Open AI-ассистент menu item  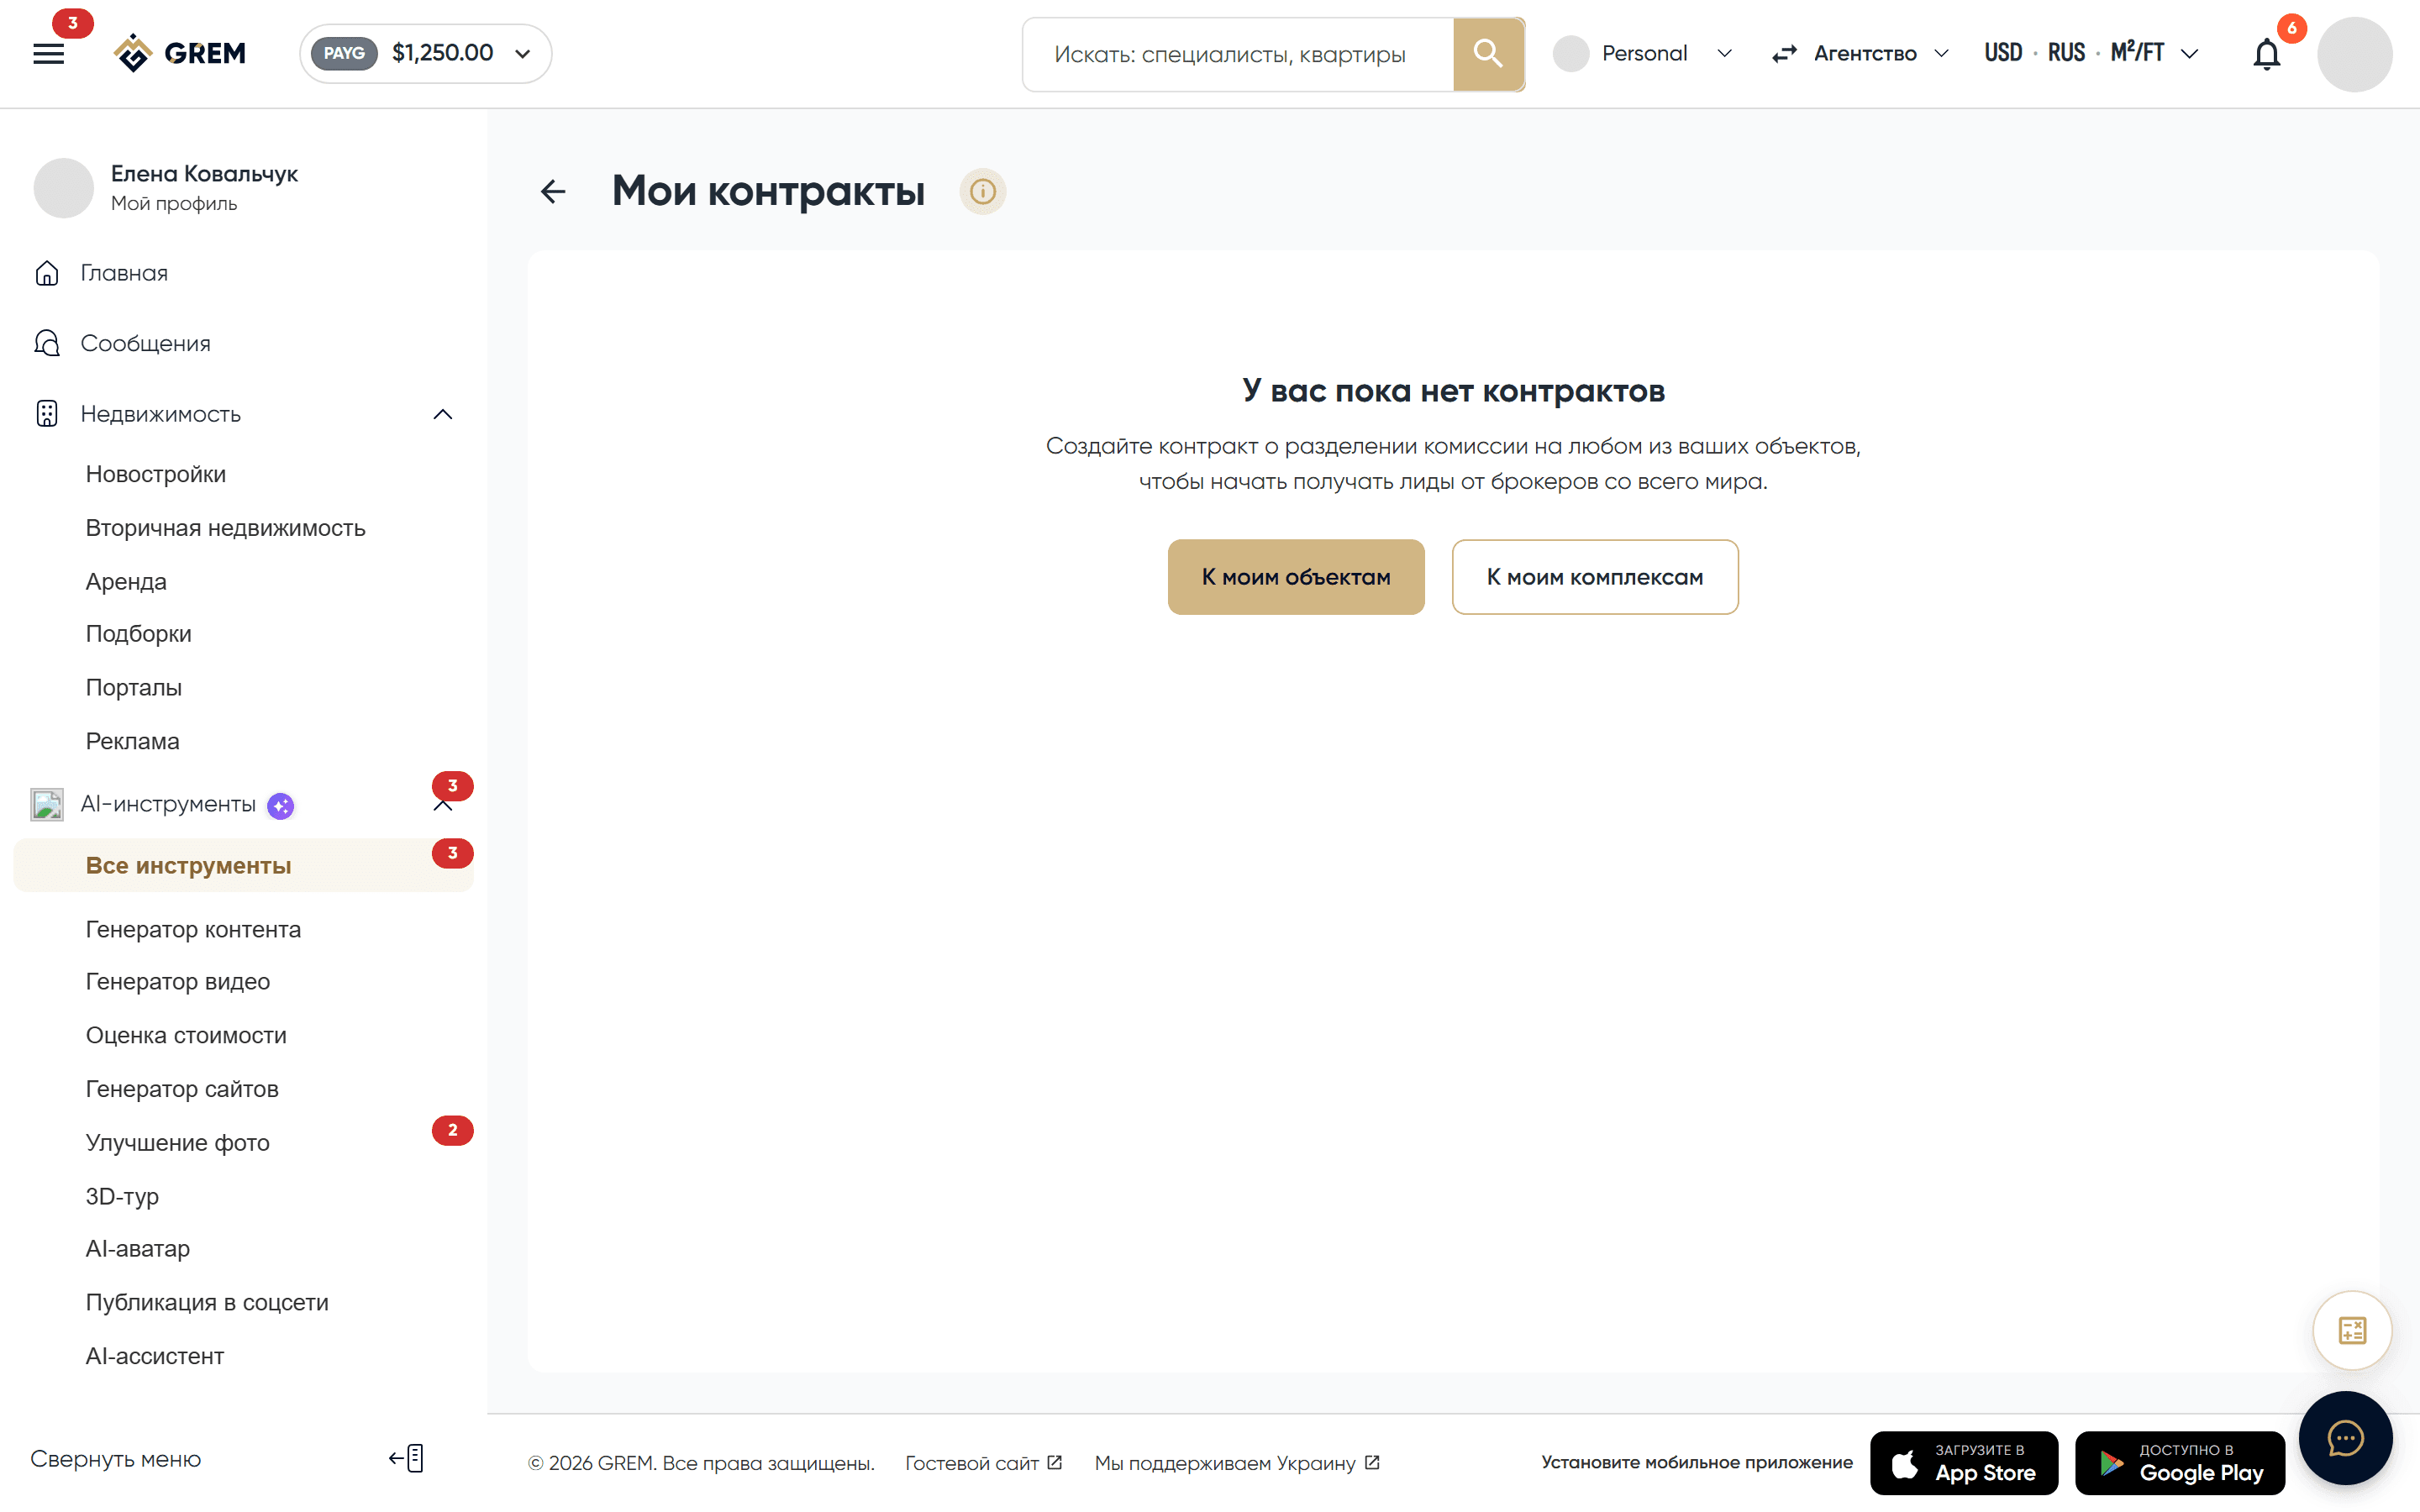pos(155,1356)
